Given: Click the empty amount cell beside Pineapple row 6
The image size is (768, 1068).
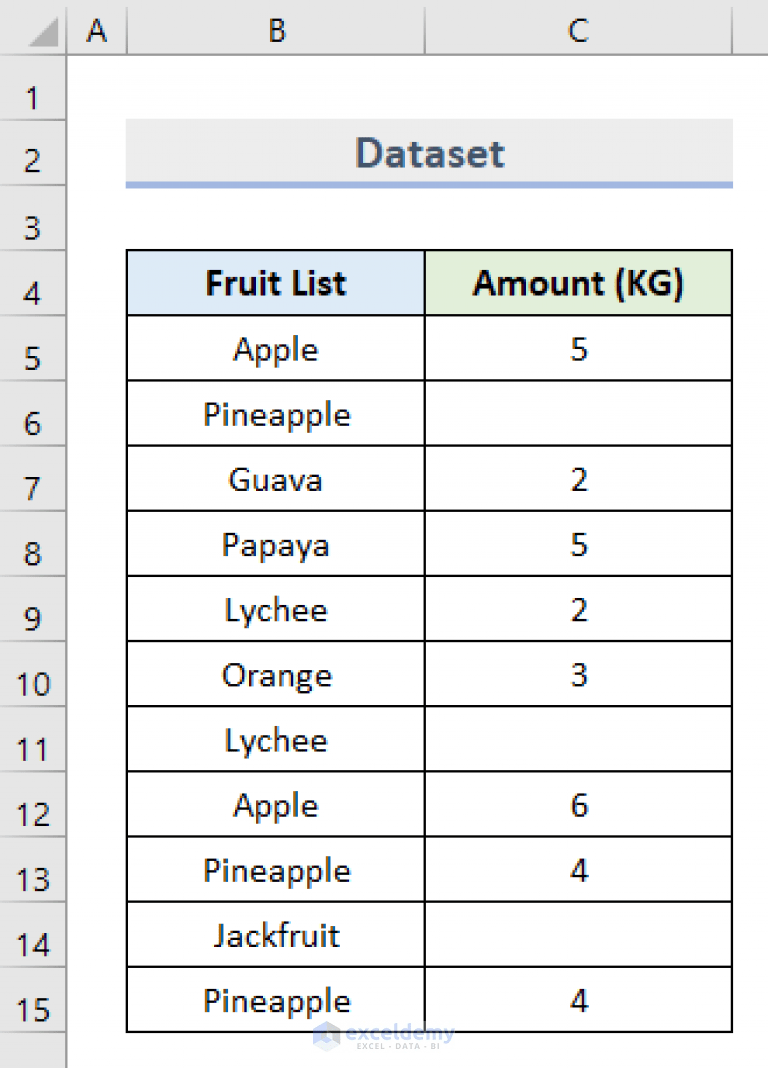Looking at the screenshot, I should (578, 413).
